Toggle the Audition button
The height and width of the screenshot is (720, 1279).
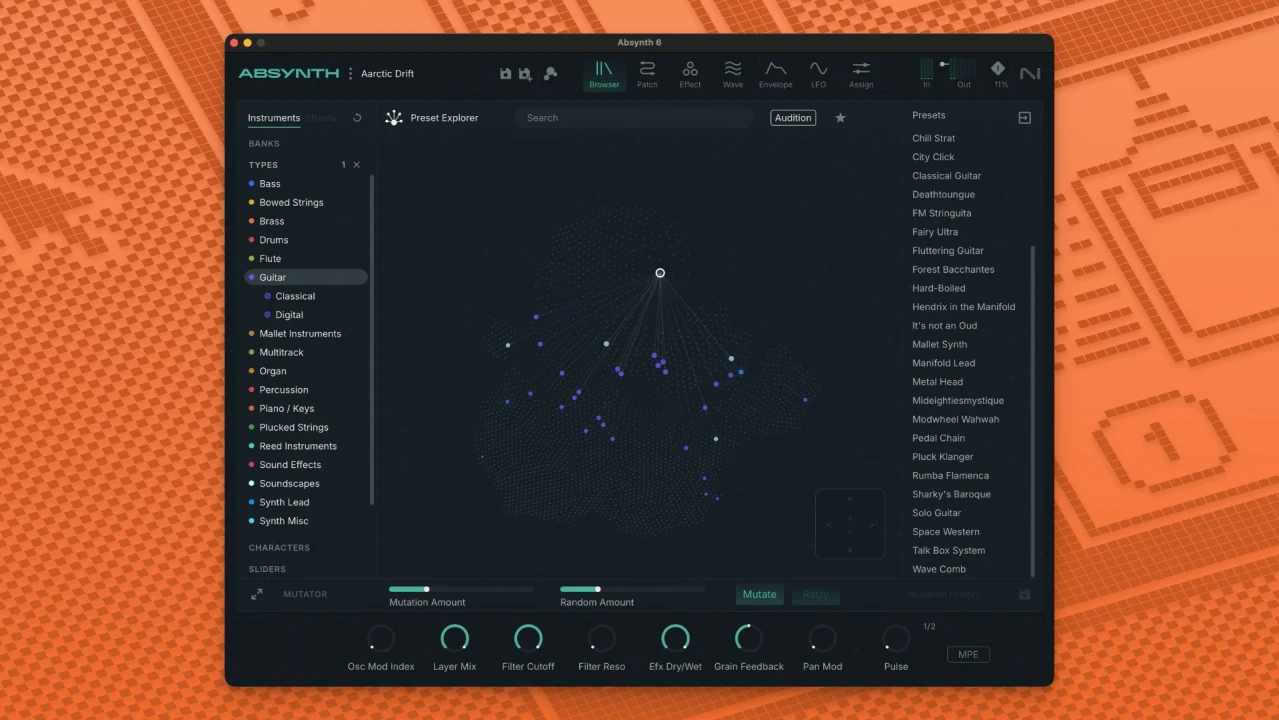(793, 118)
